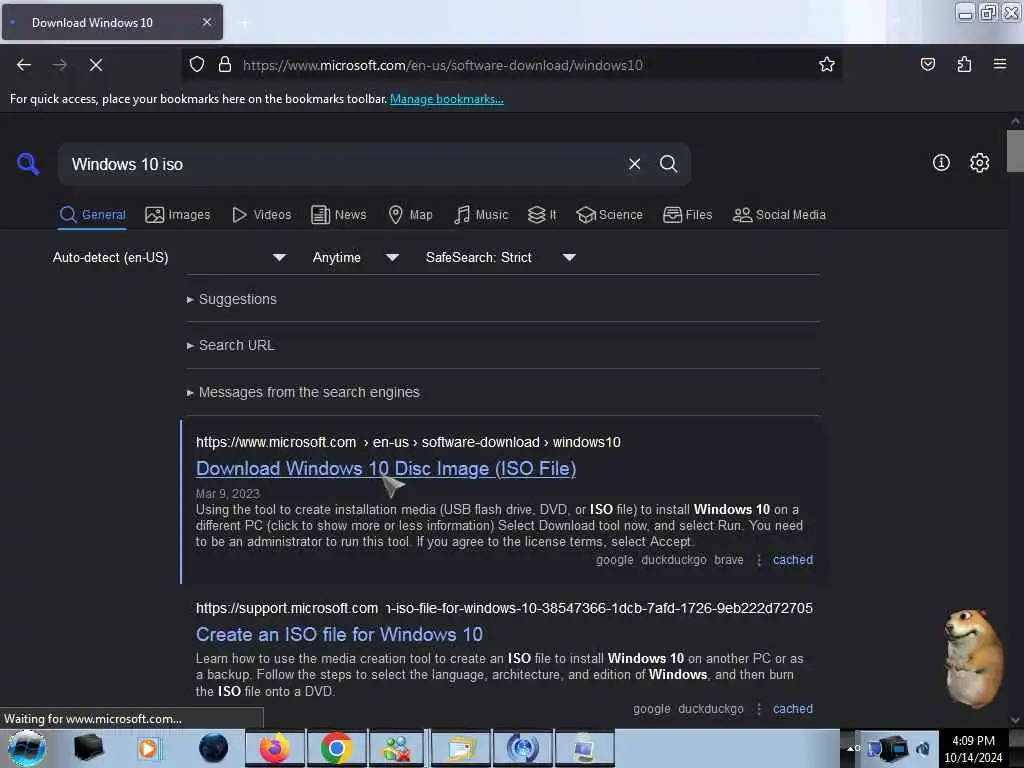
Task: Open tracking protection shield icon
Action: [x=197, y=65]
